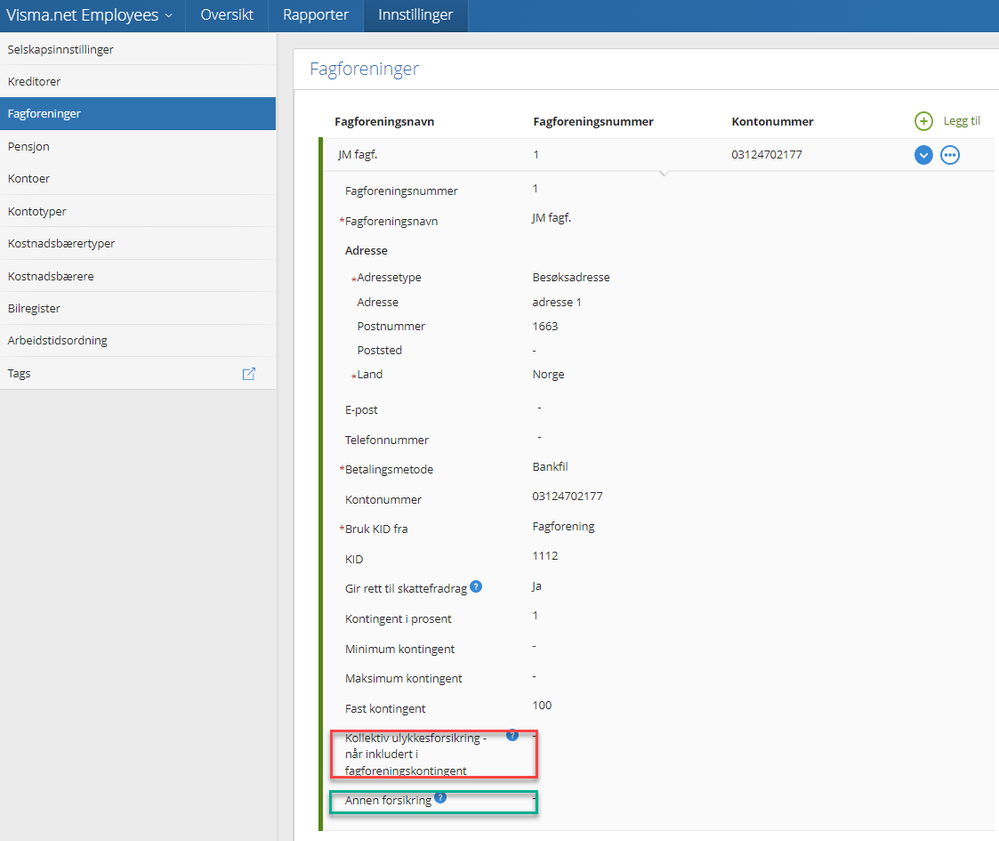Viewport: 999px width, 841px height.
Task: Click the green plus Legg til icon
Action: pos(923,121)
